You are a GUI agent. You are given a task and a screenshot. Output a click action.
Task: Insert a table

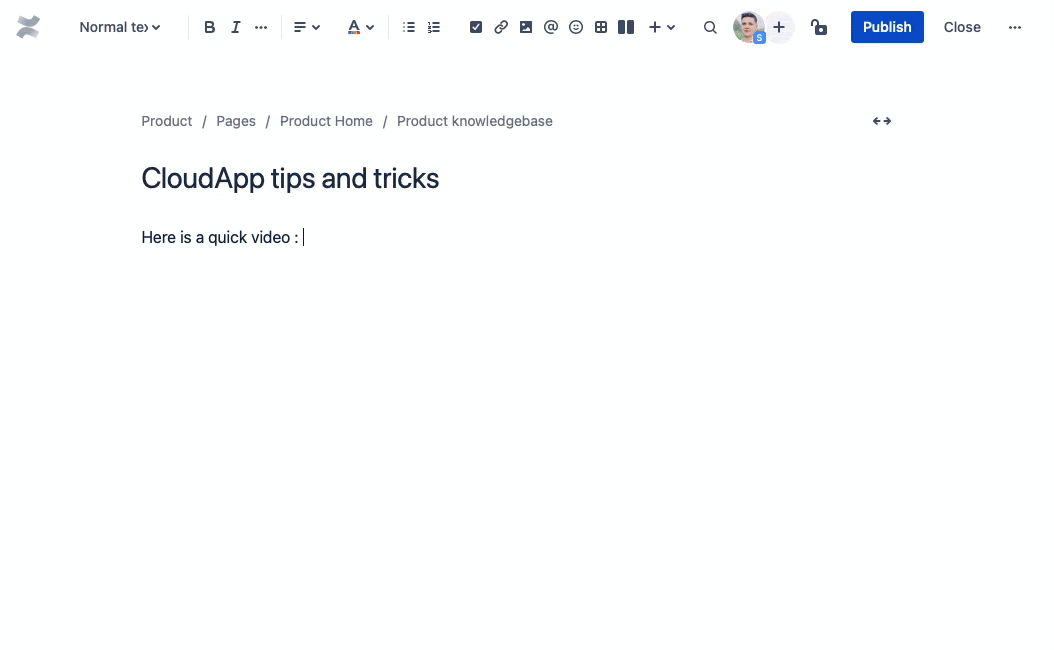tap(601, 28)
